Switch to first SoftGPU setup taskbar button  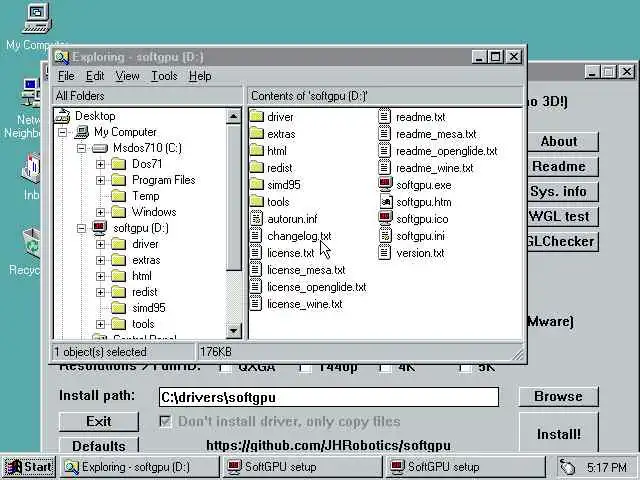(302, 467)
